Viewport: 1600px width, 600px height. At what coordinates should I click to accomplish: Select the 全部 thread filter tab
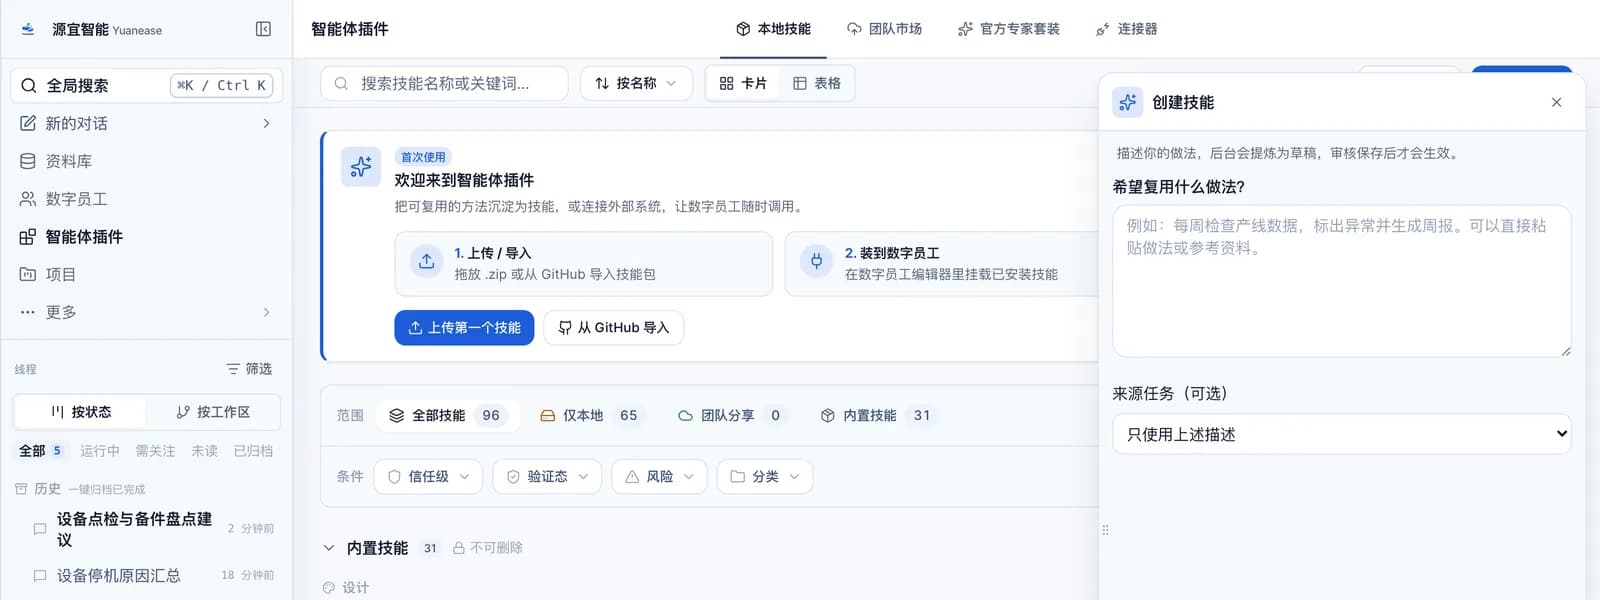coord(41,451)
